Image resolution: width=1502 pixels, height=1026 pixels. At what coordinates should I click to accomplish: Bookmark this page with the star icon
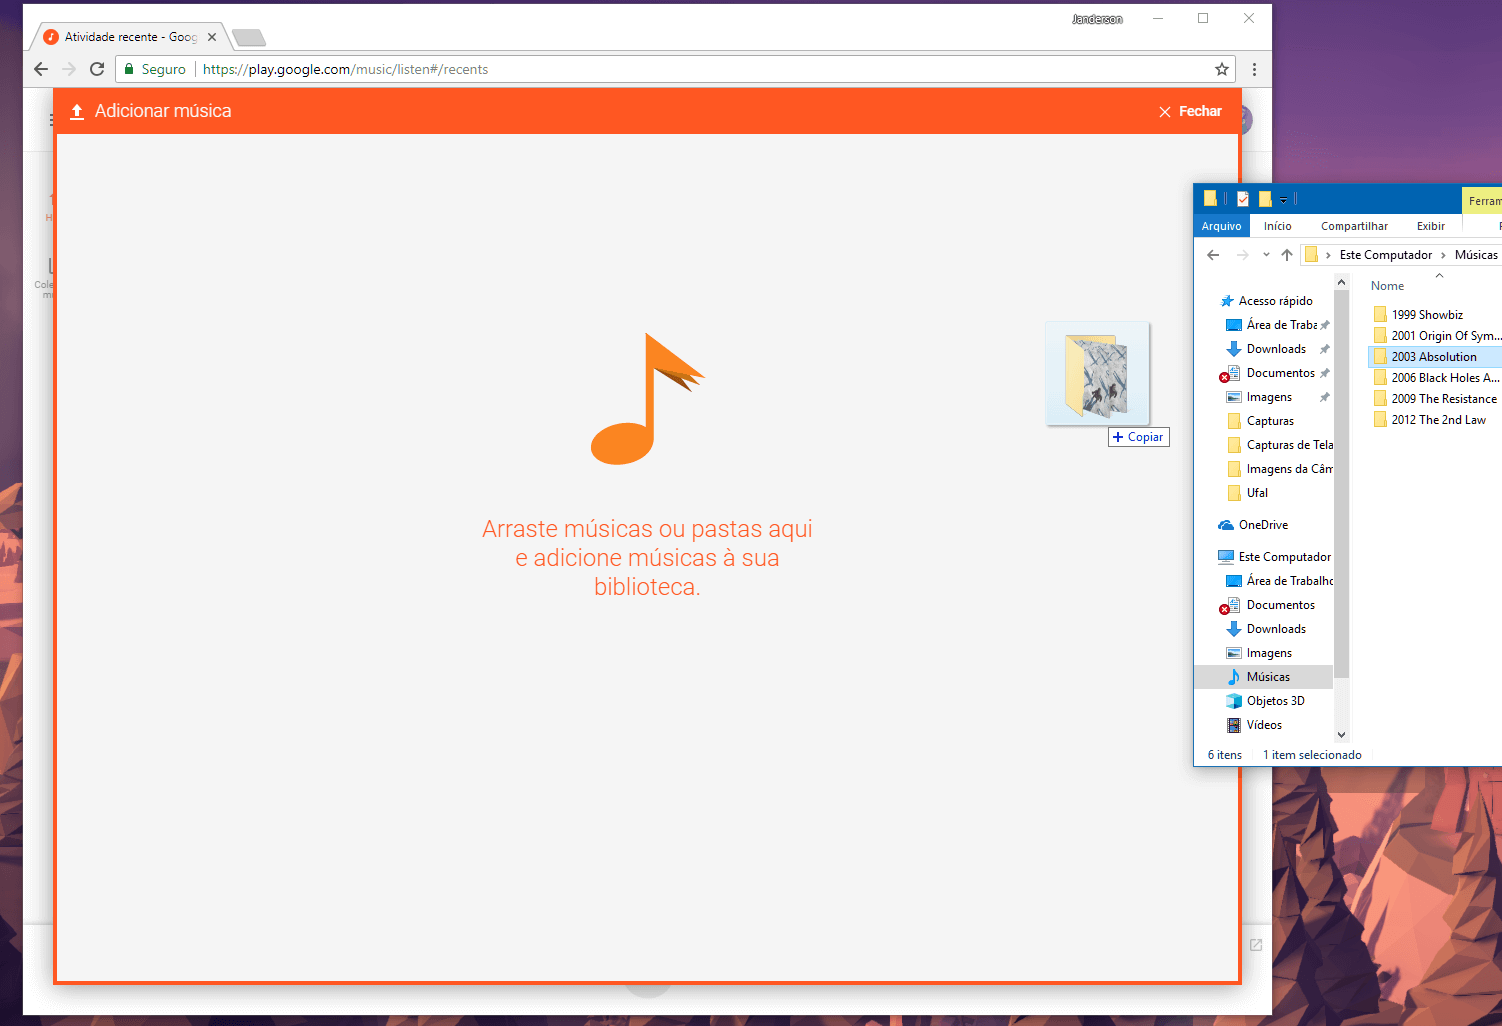point(1221,69)
